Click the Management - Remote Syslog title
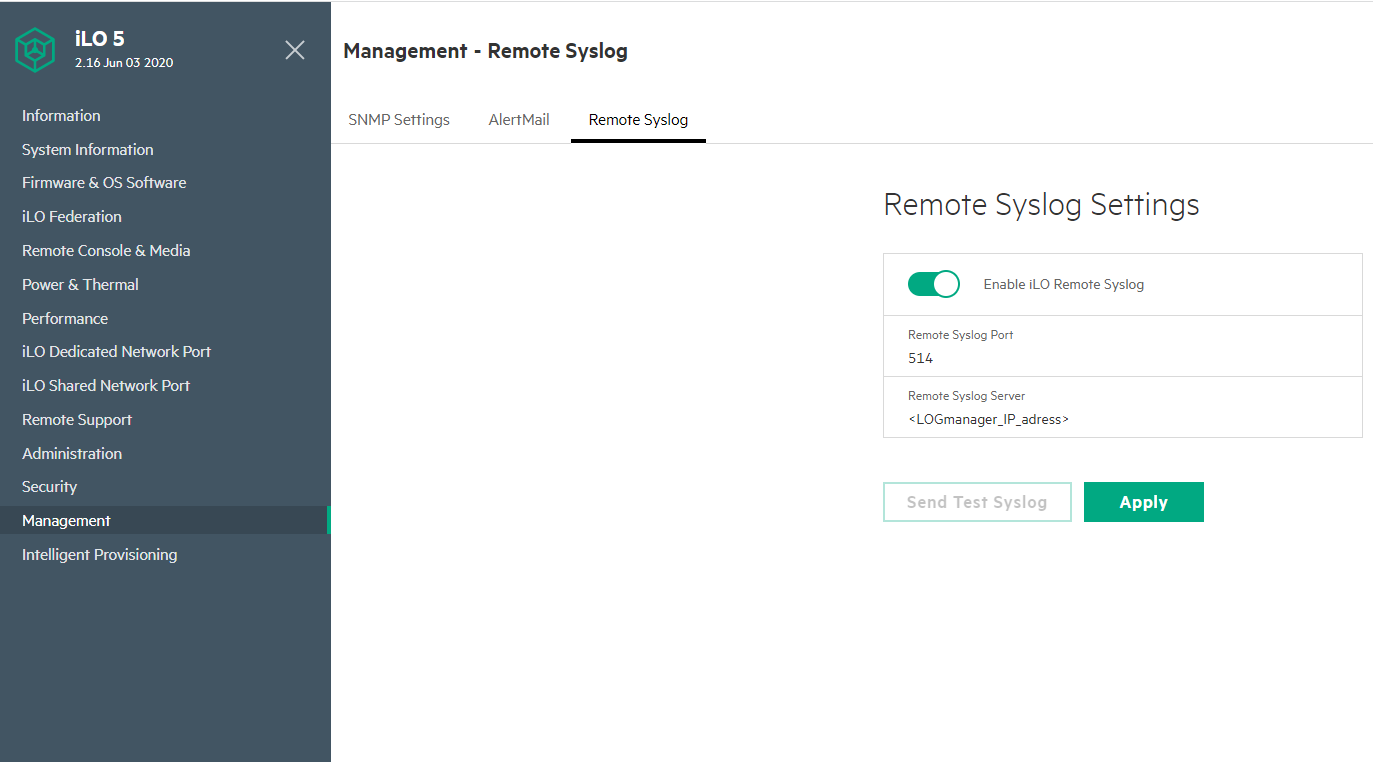Screen dimensions: 1373x762 pyautogui.click(x=485, y=51)
